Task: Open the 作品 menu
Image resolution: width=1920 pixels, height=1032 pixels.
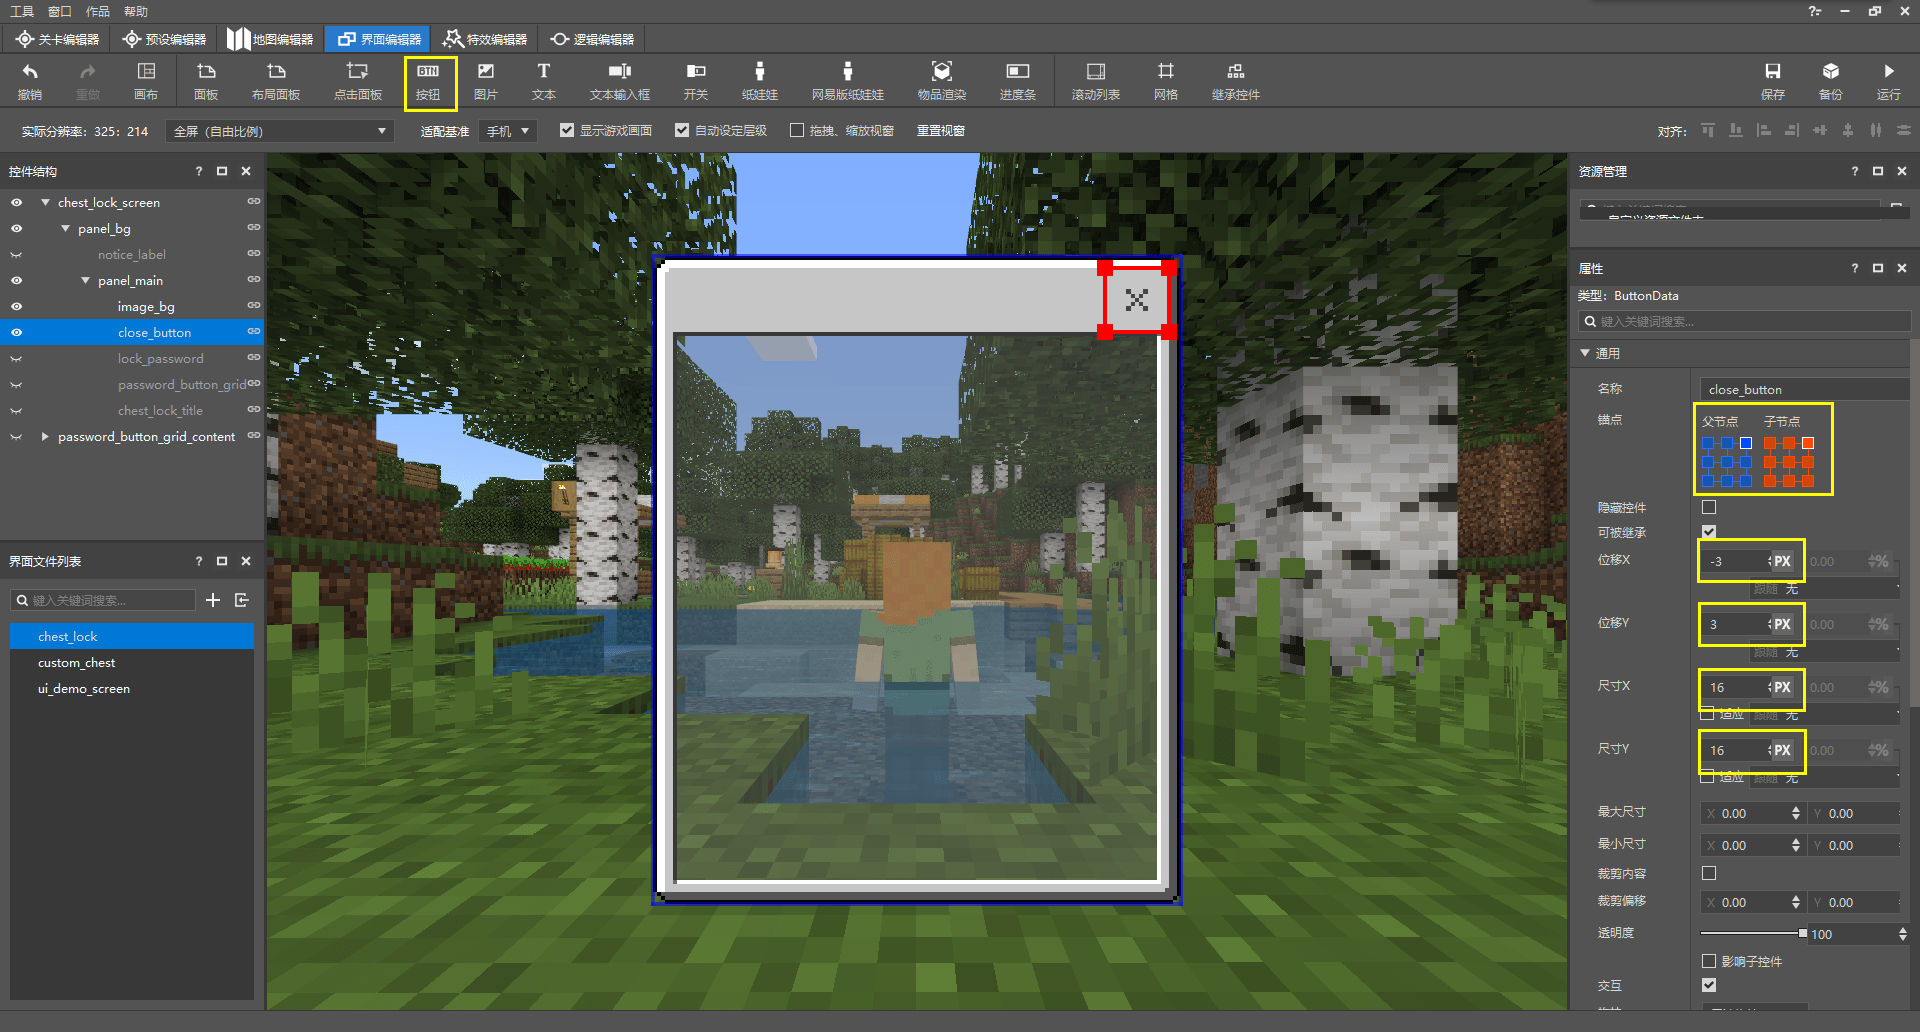Action: pos(98,11)
